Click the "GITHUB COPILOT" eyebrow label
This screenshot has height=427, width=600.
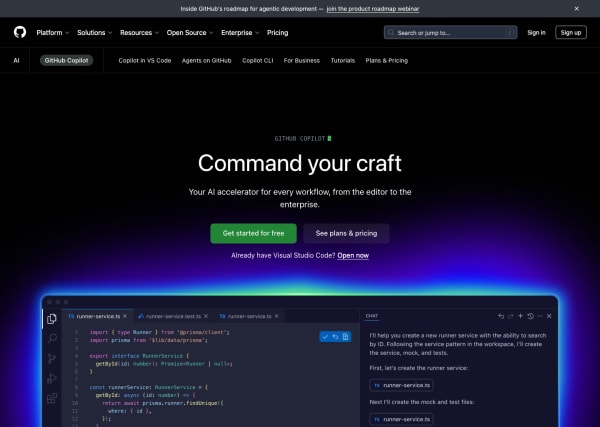click(300, 139)
